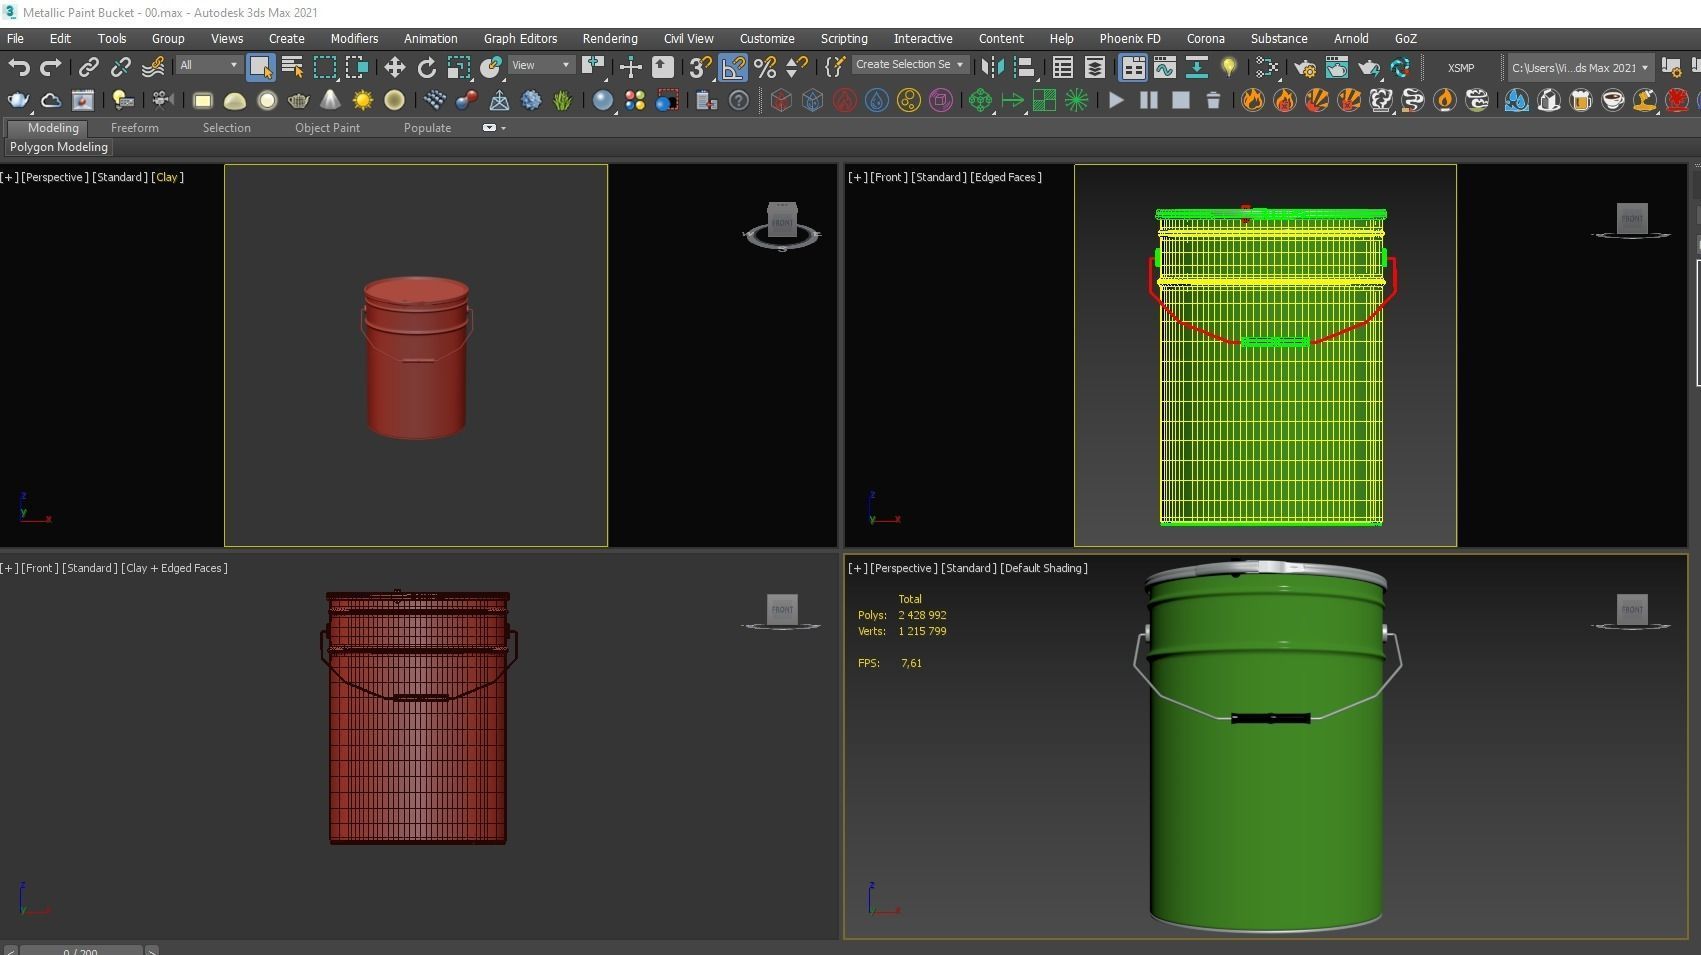The width and height of the screenshot is (1701, 955).
Task: Toggle the Window/Crossing selection mode
Action: point(357,67)
